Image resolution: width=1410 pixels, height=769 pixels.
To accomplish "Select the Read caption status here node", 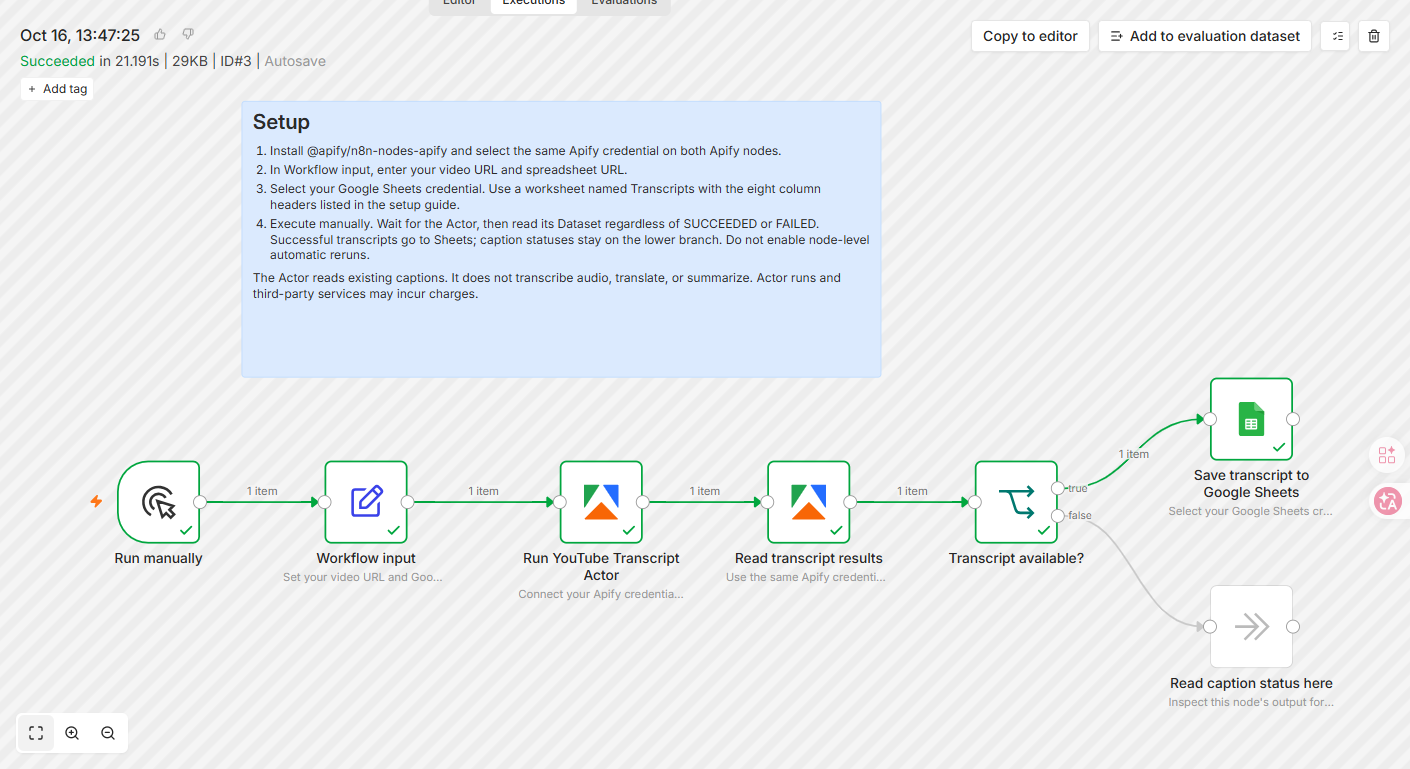I will pos(1251,627).
